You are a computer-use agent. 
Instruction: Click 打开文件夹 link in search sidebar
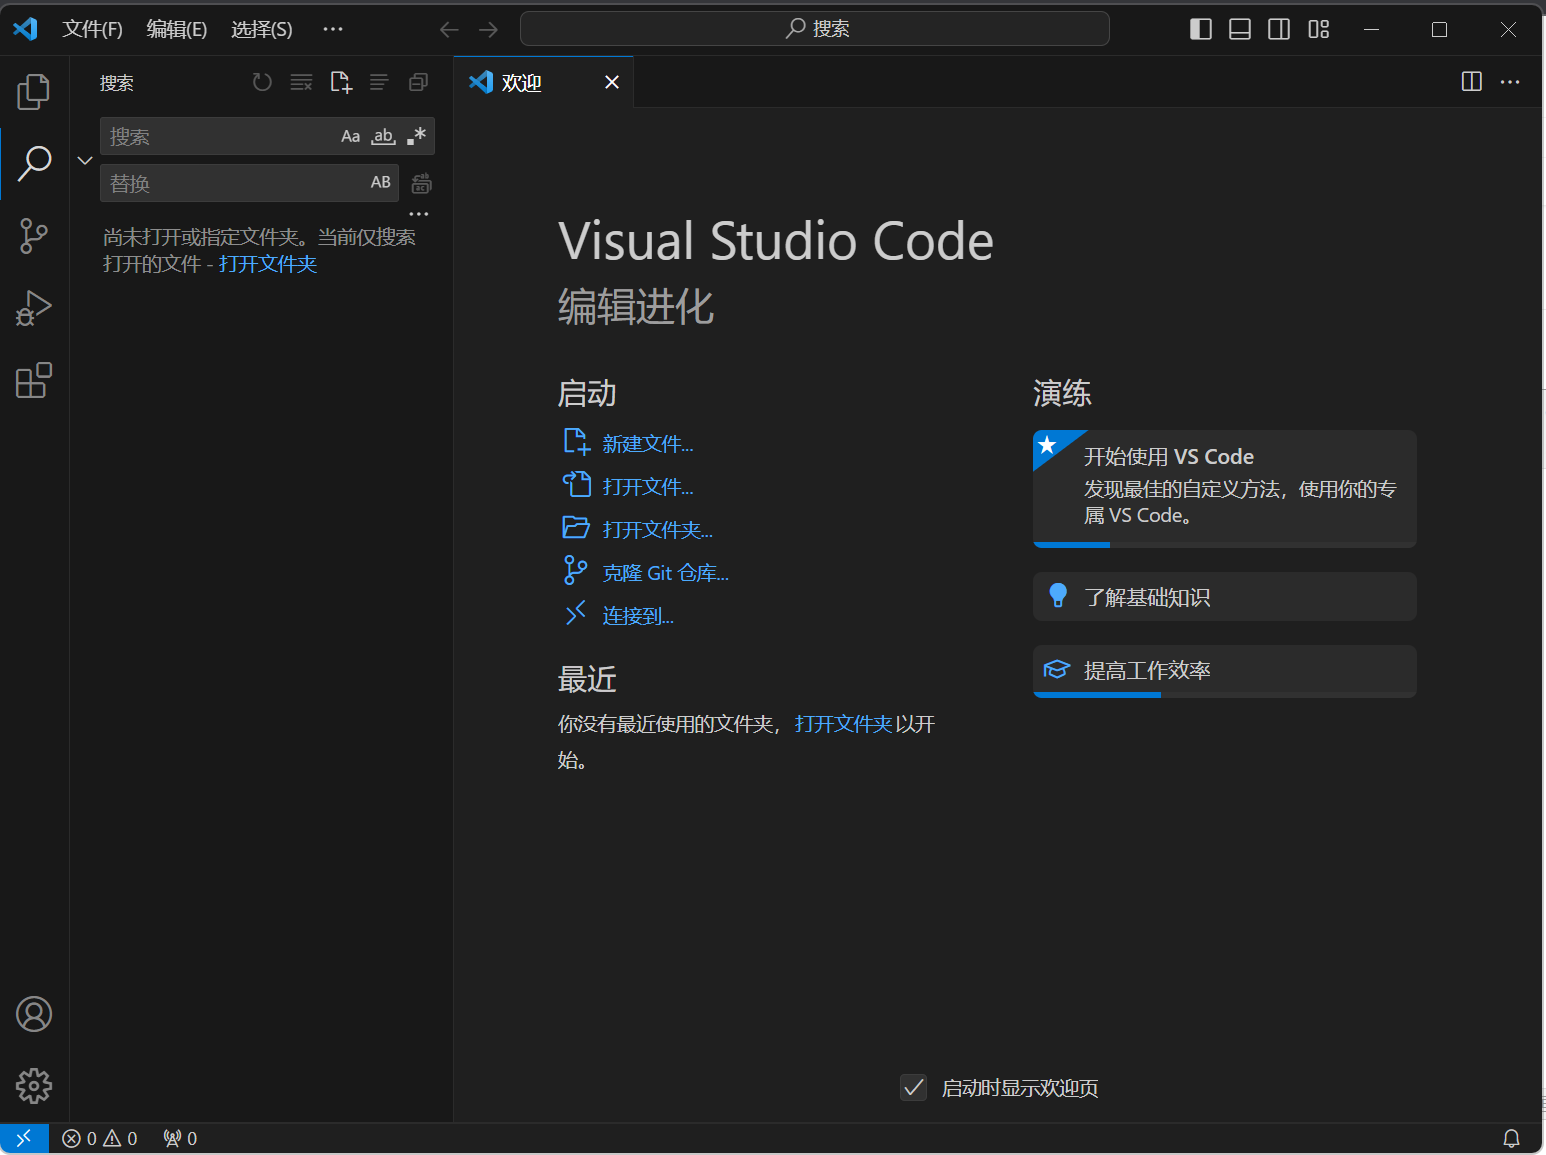pyautogui.click(x=268, y=264)
